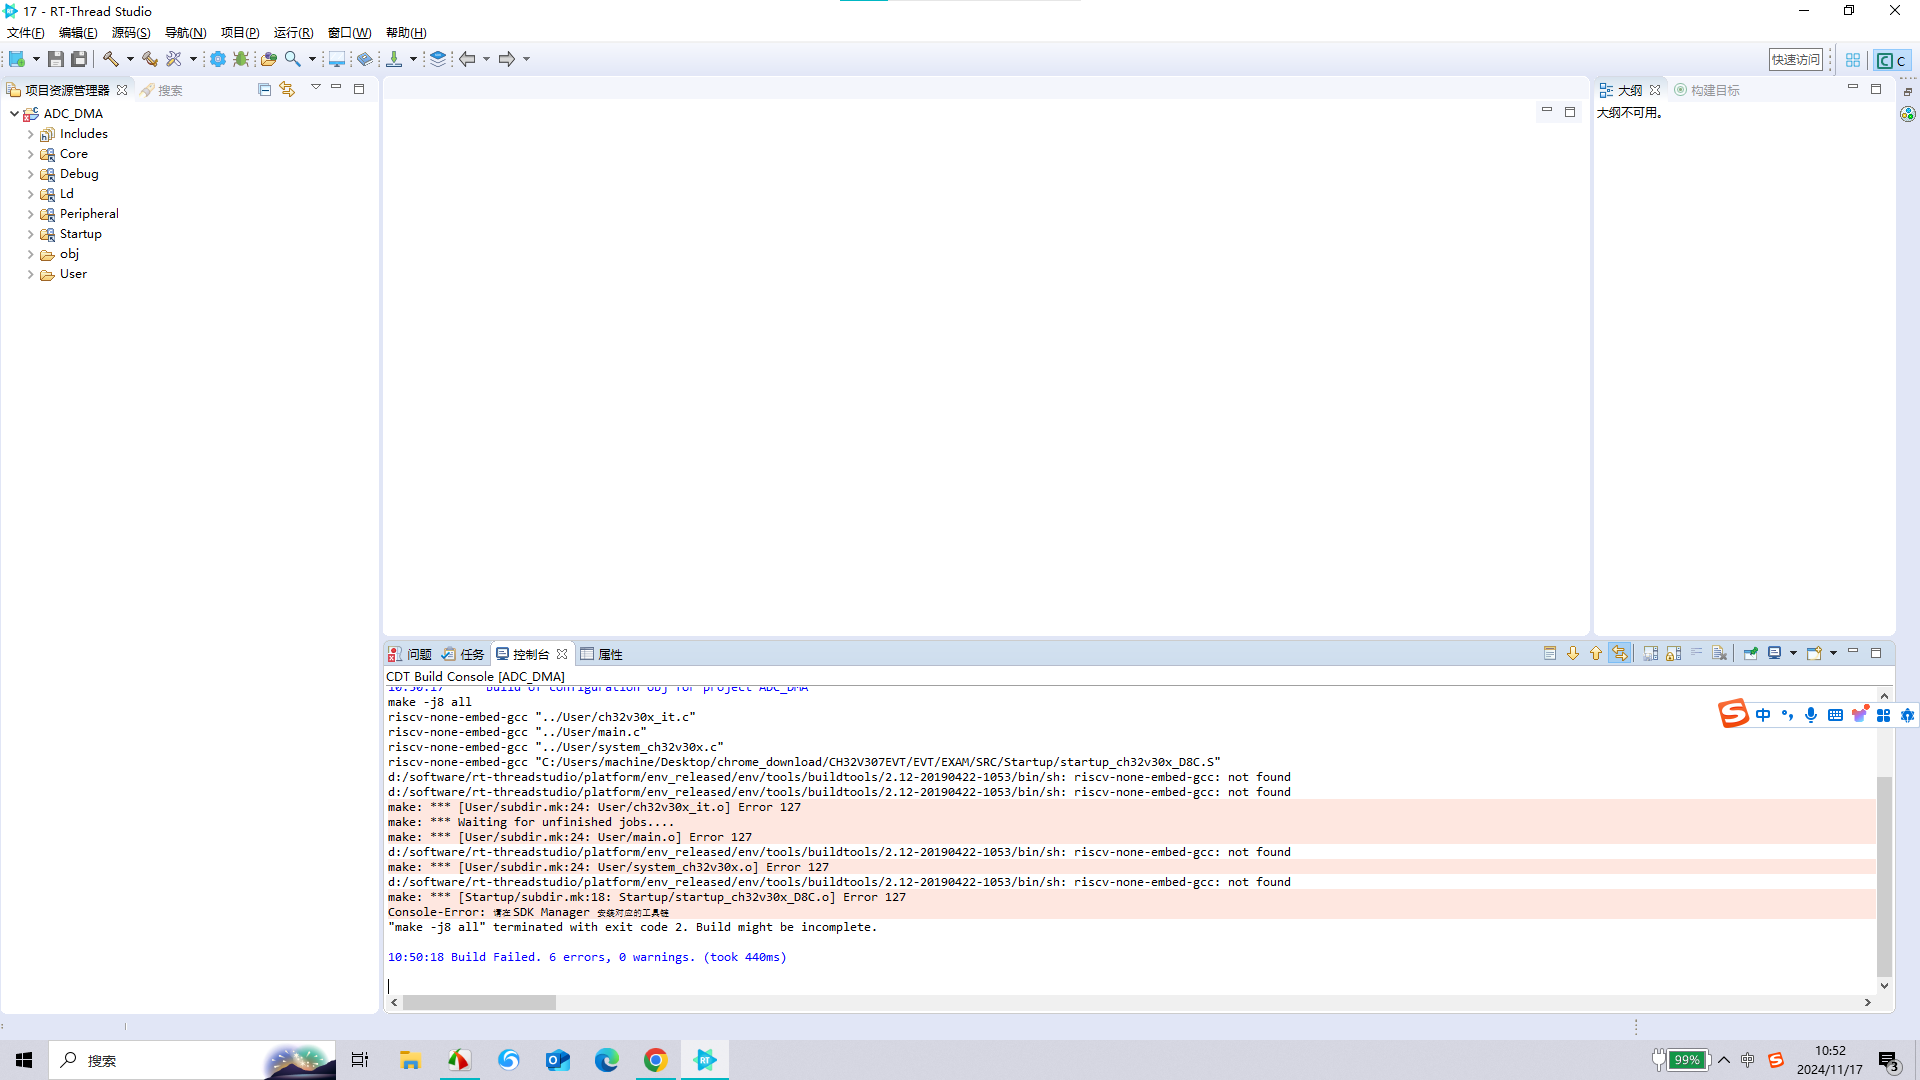Open the SDK Manager layers icon
Screen dimensions: 1920x1080
click(438, 59)
